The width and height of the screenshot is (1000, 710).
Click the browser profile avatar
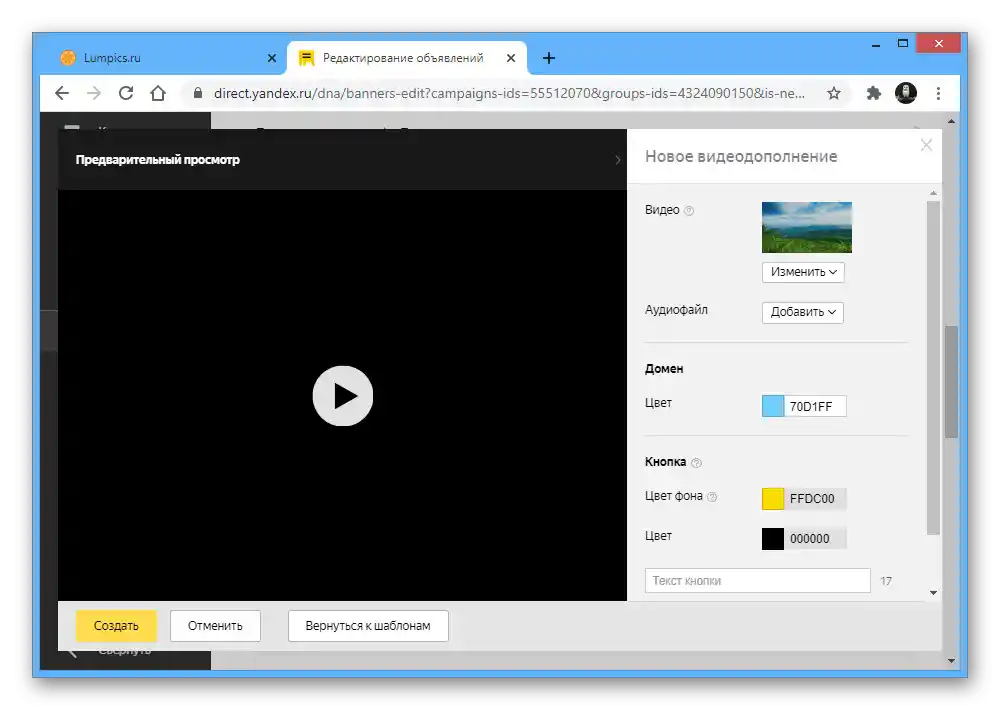pos(906,93)
